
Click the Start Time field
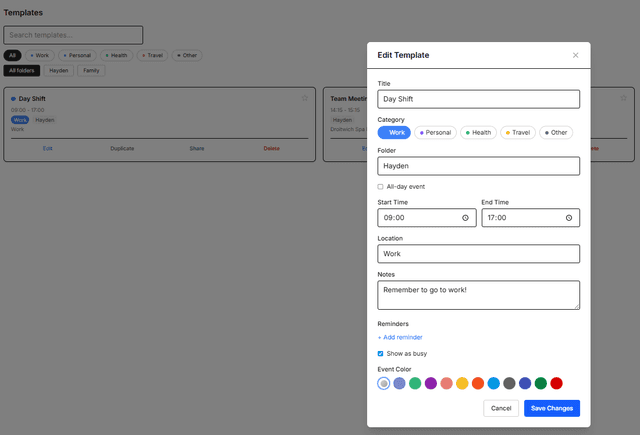[x=427, y=218]
